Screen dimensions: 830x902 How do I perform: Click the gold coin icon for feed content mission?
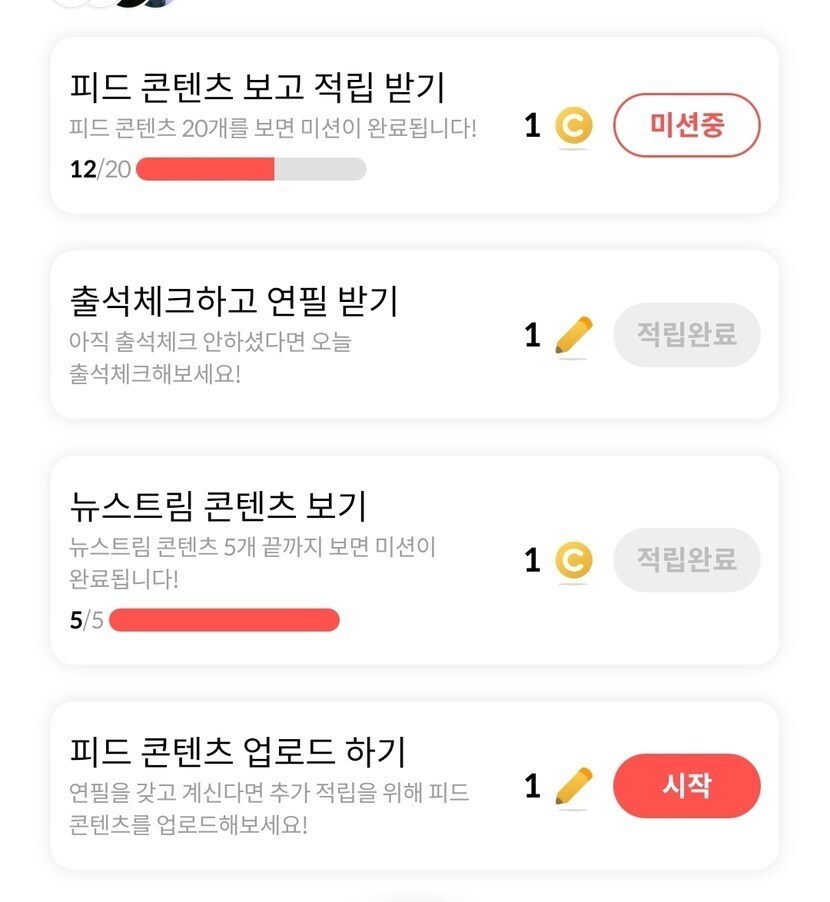pyautogui.click(x=573, y=126)
